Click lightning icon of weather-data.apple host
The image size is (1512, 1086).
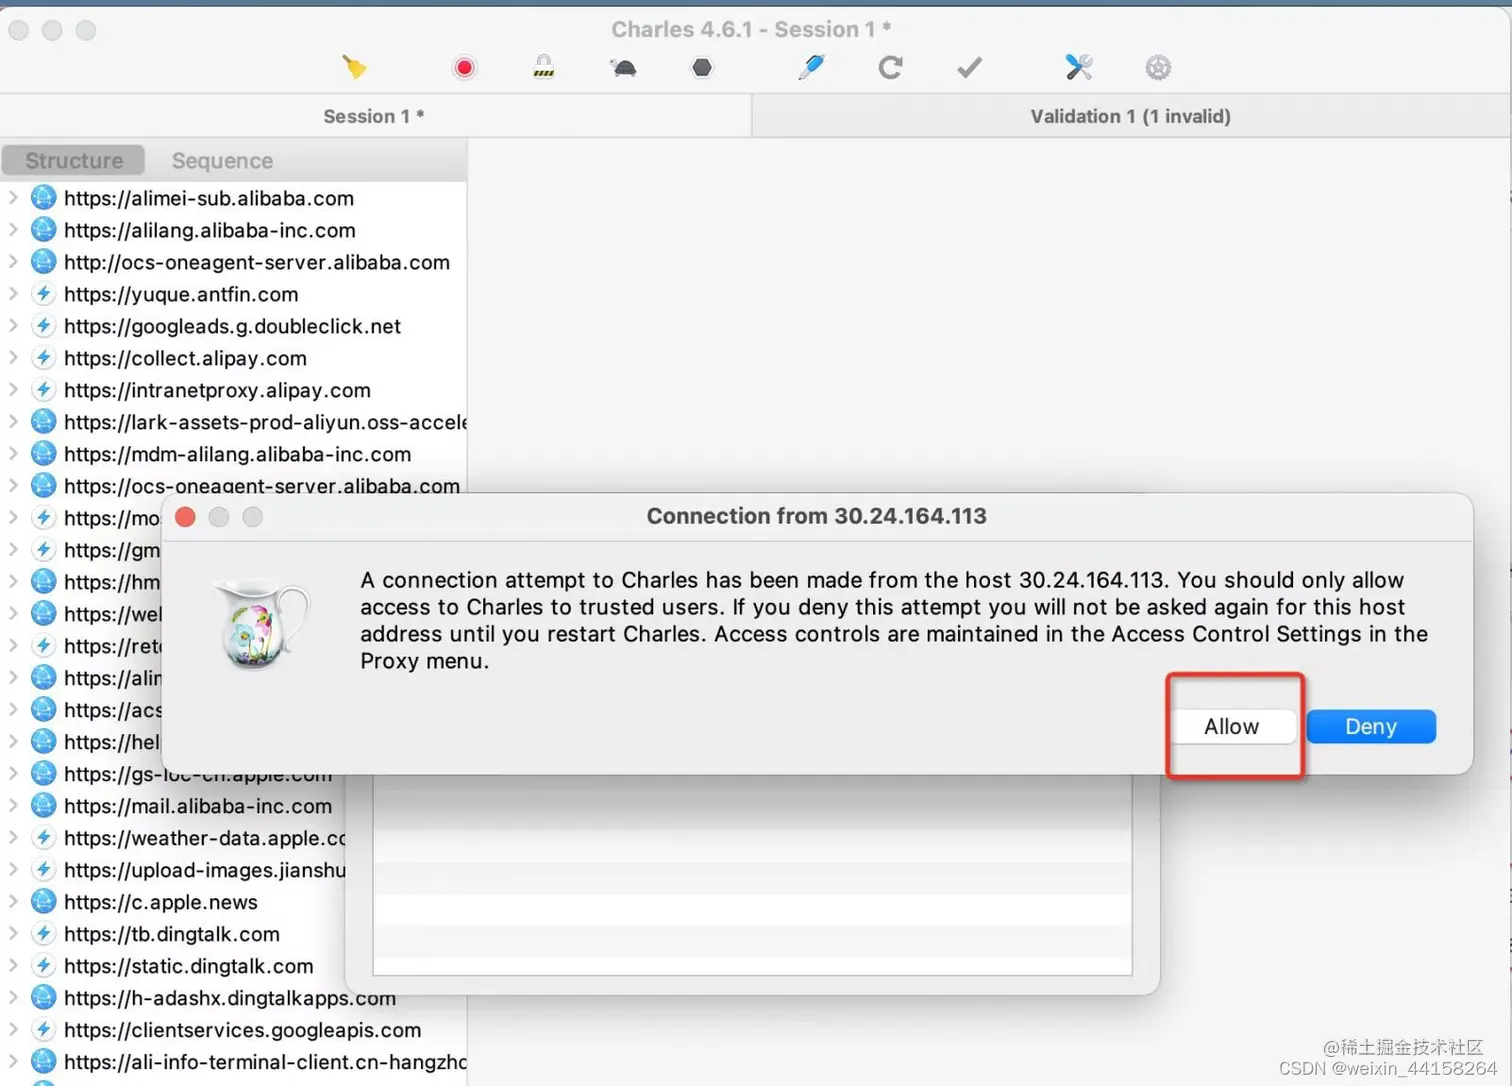pos(43,838)
